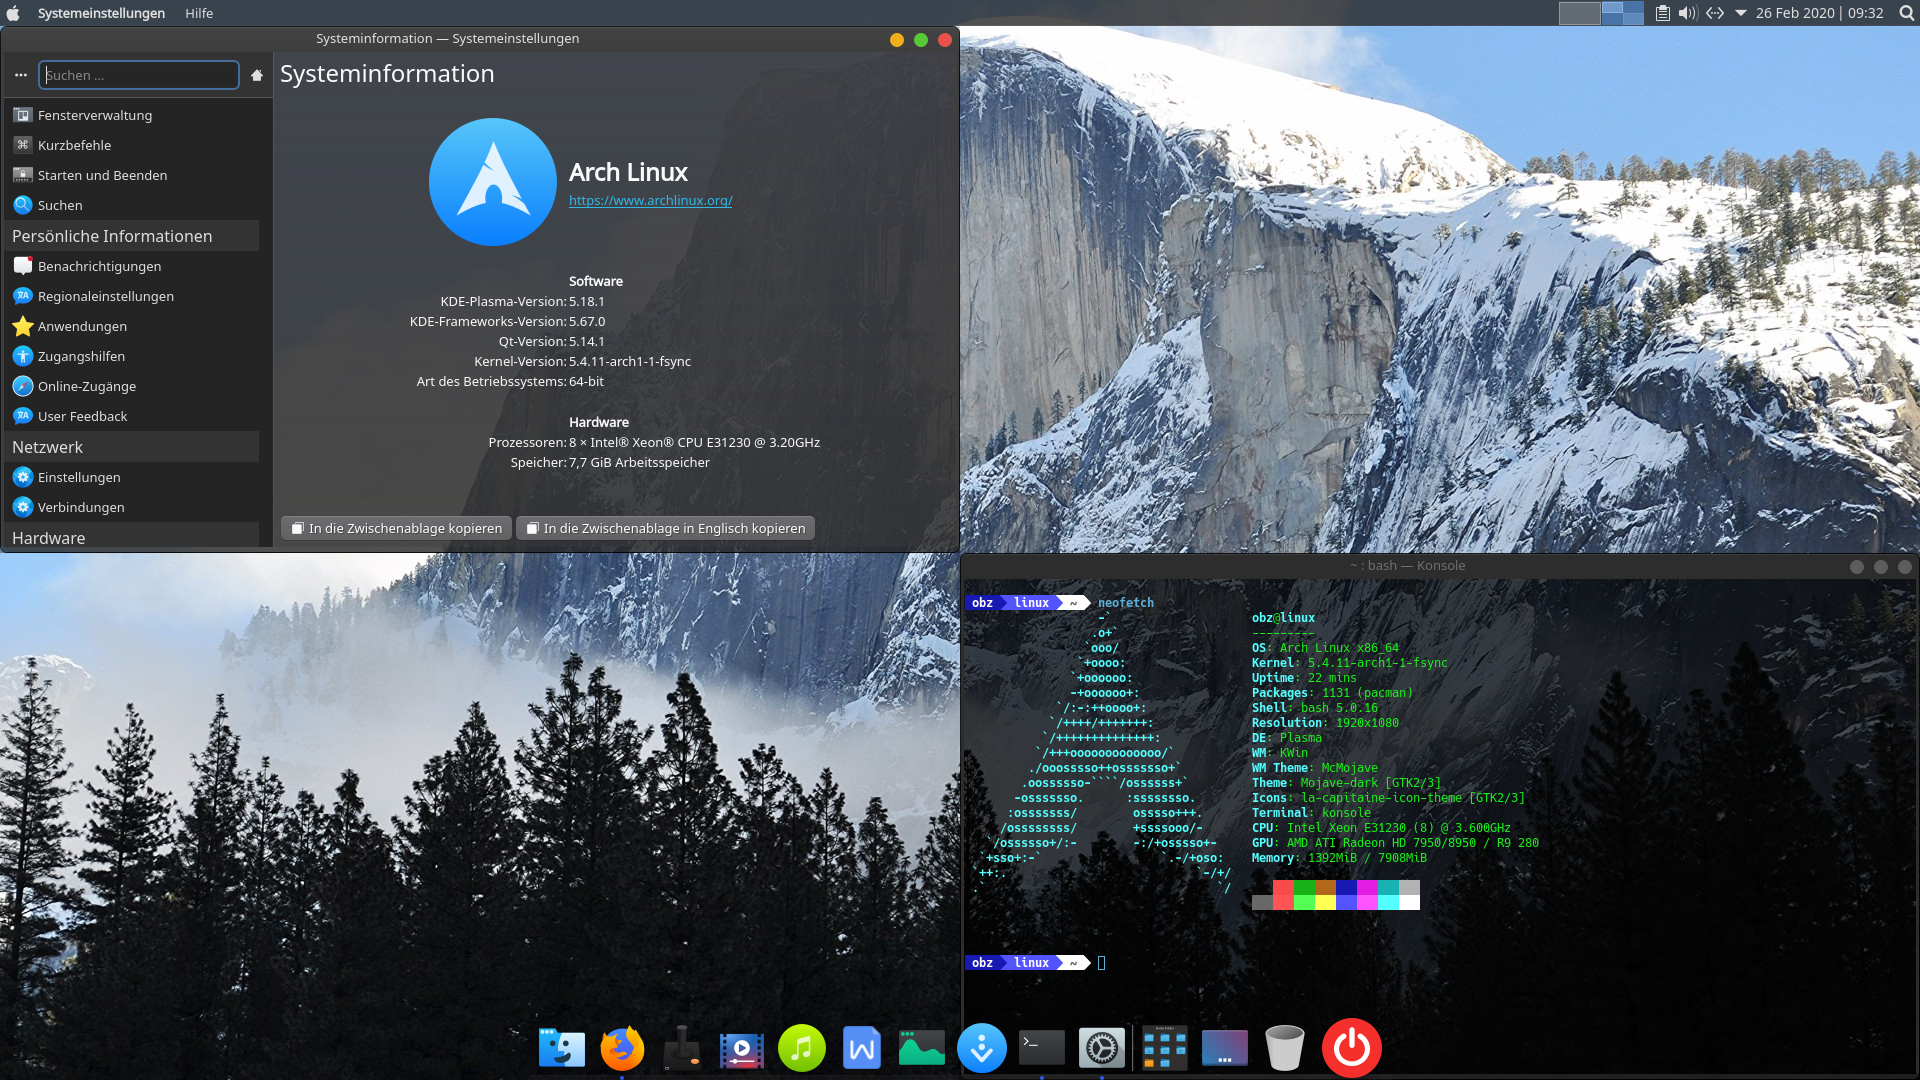The image size is (1920, 1080).
Task: Open the three-dots sidebar menu button
Action: point(21,75)
